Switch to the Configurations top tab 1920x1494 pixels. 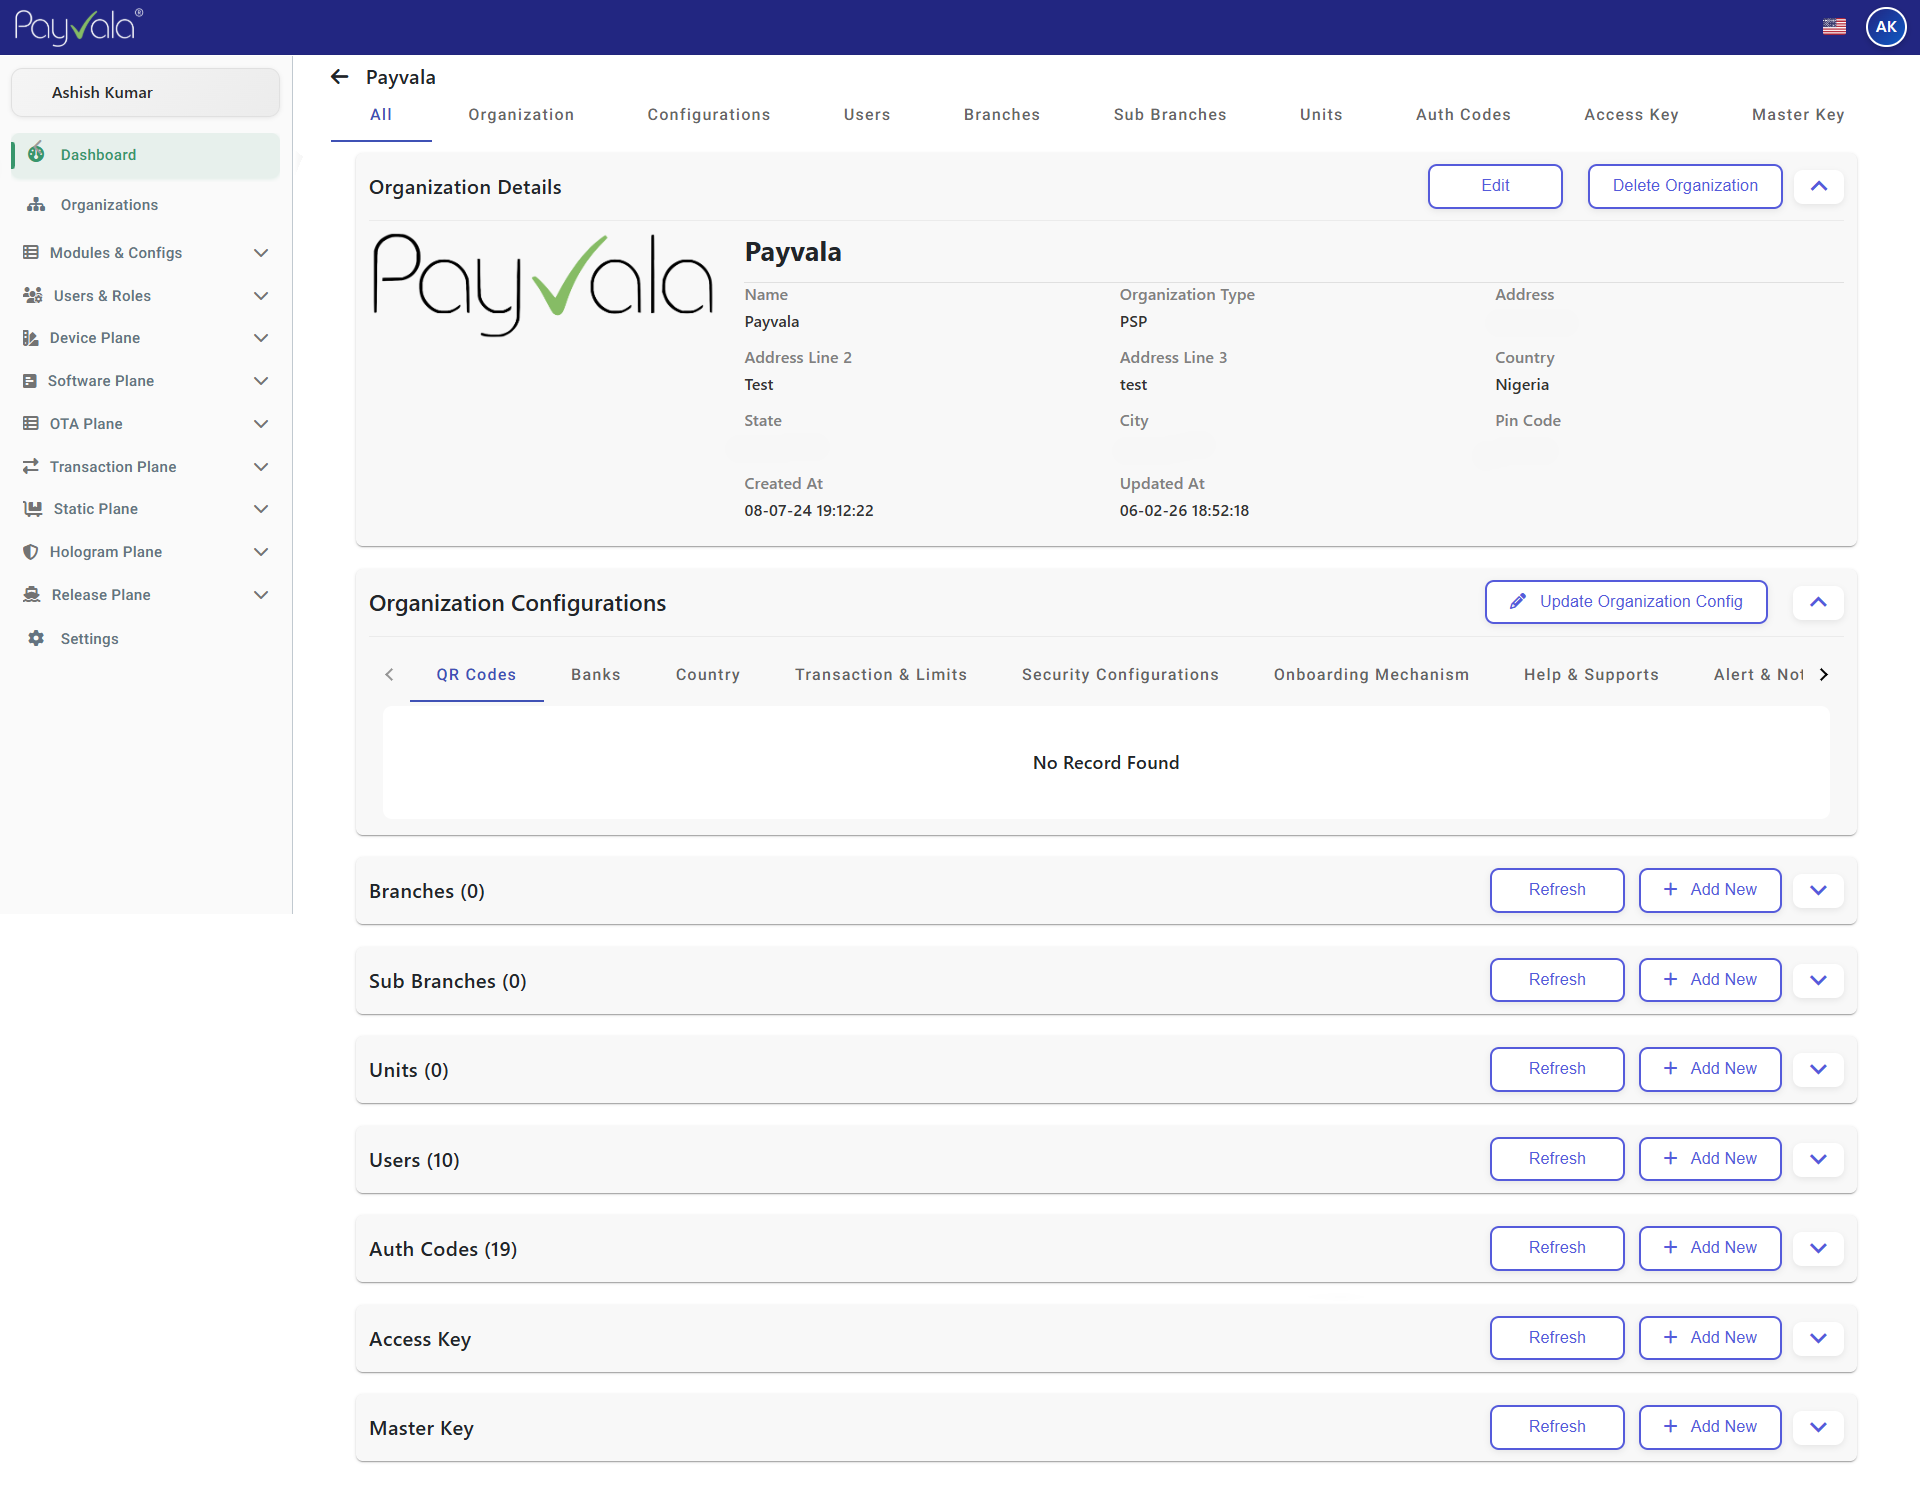709,115
